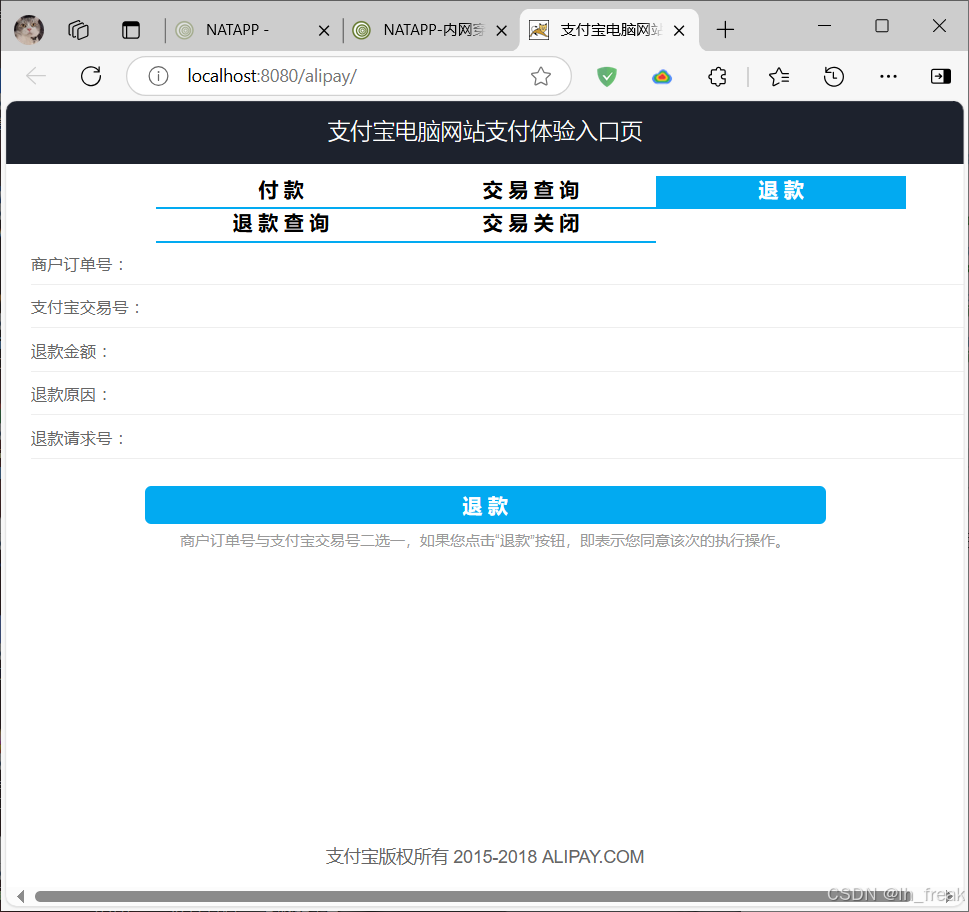Click the large blue 退款 submit button
The width and height of the screenshot is (969, 912).
point(485,505)
